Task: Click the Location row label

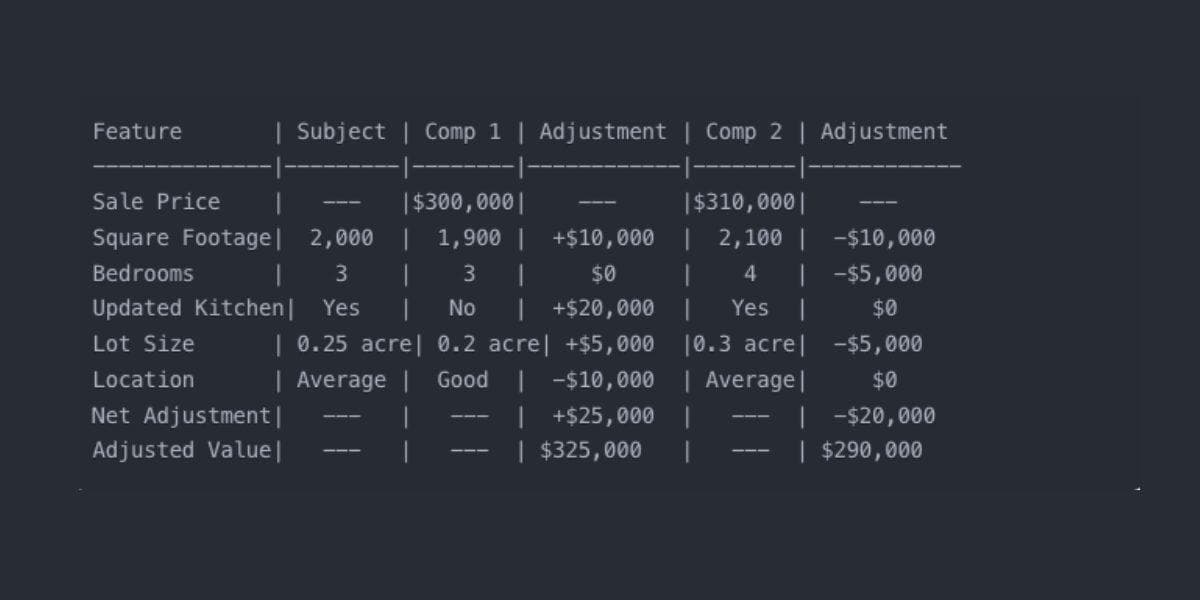Action: tap(143, 380)
